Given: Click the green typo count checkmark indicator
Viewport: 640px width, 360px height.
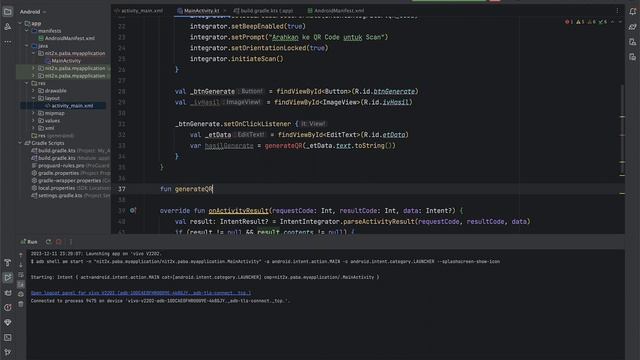Looking at the screenshot, I should [603, 22].
